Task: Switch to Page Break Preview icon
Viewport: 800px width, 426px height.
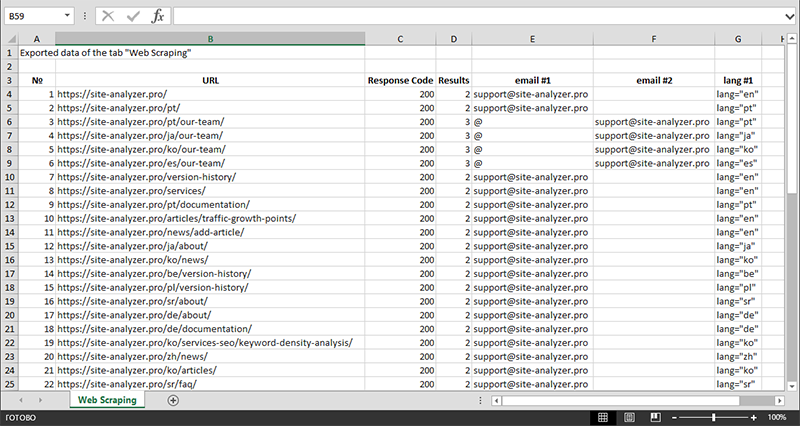Action: [656, 417]
